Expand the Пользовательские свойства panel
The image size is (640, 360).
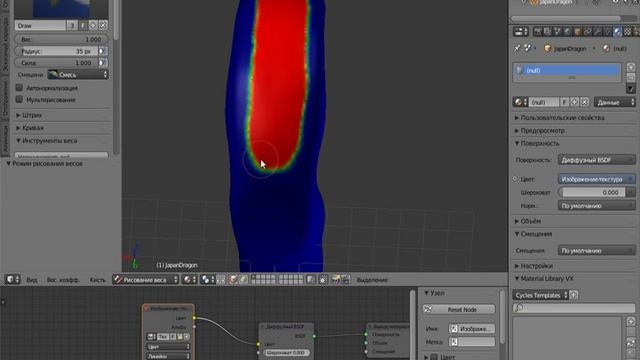click(559, 118)
